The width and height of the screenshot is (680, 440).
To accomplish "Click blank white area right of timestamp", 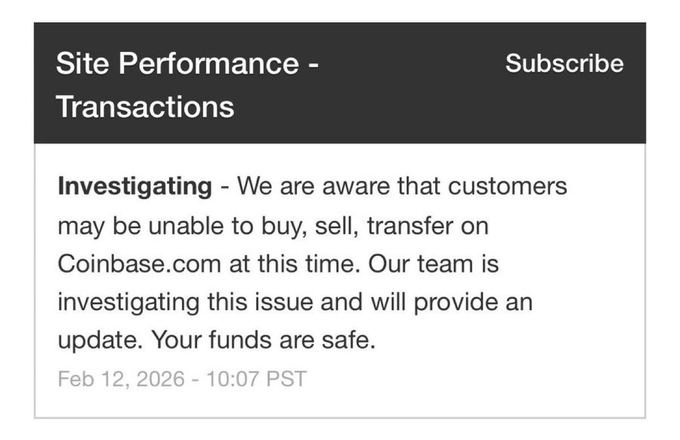I will (x=480, y=379).
